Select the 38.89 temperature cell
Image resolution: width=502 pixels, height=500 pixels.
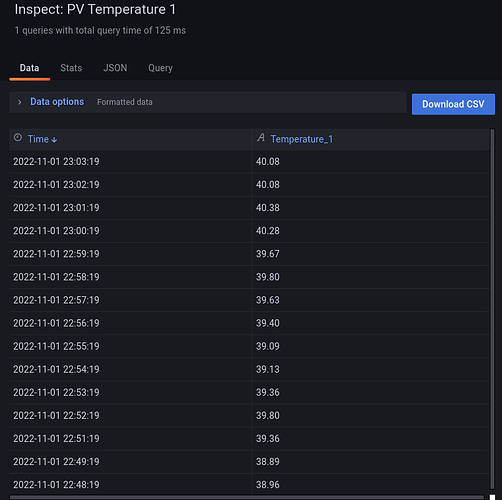point(370,462)
